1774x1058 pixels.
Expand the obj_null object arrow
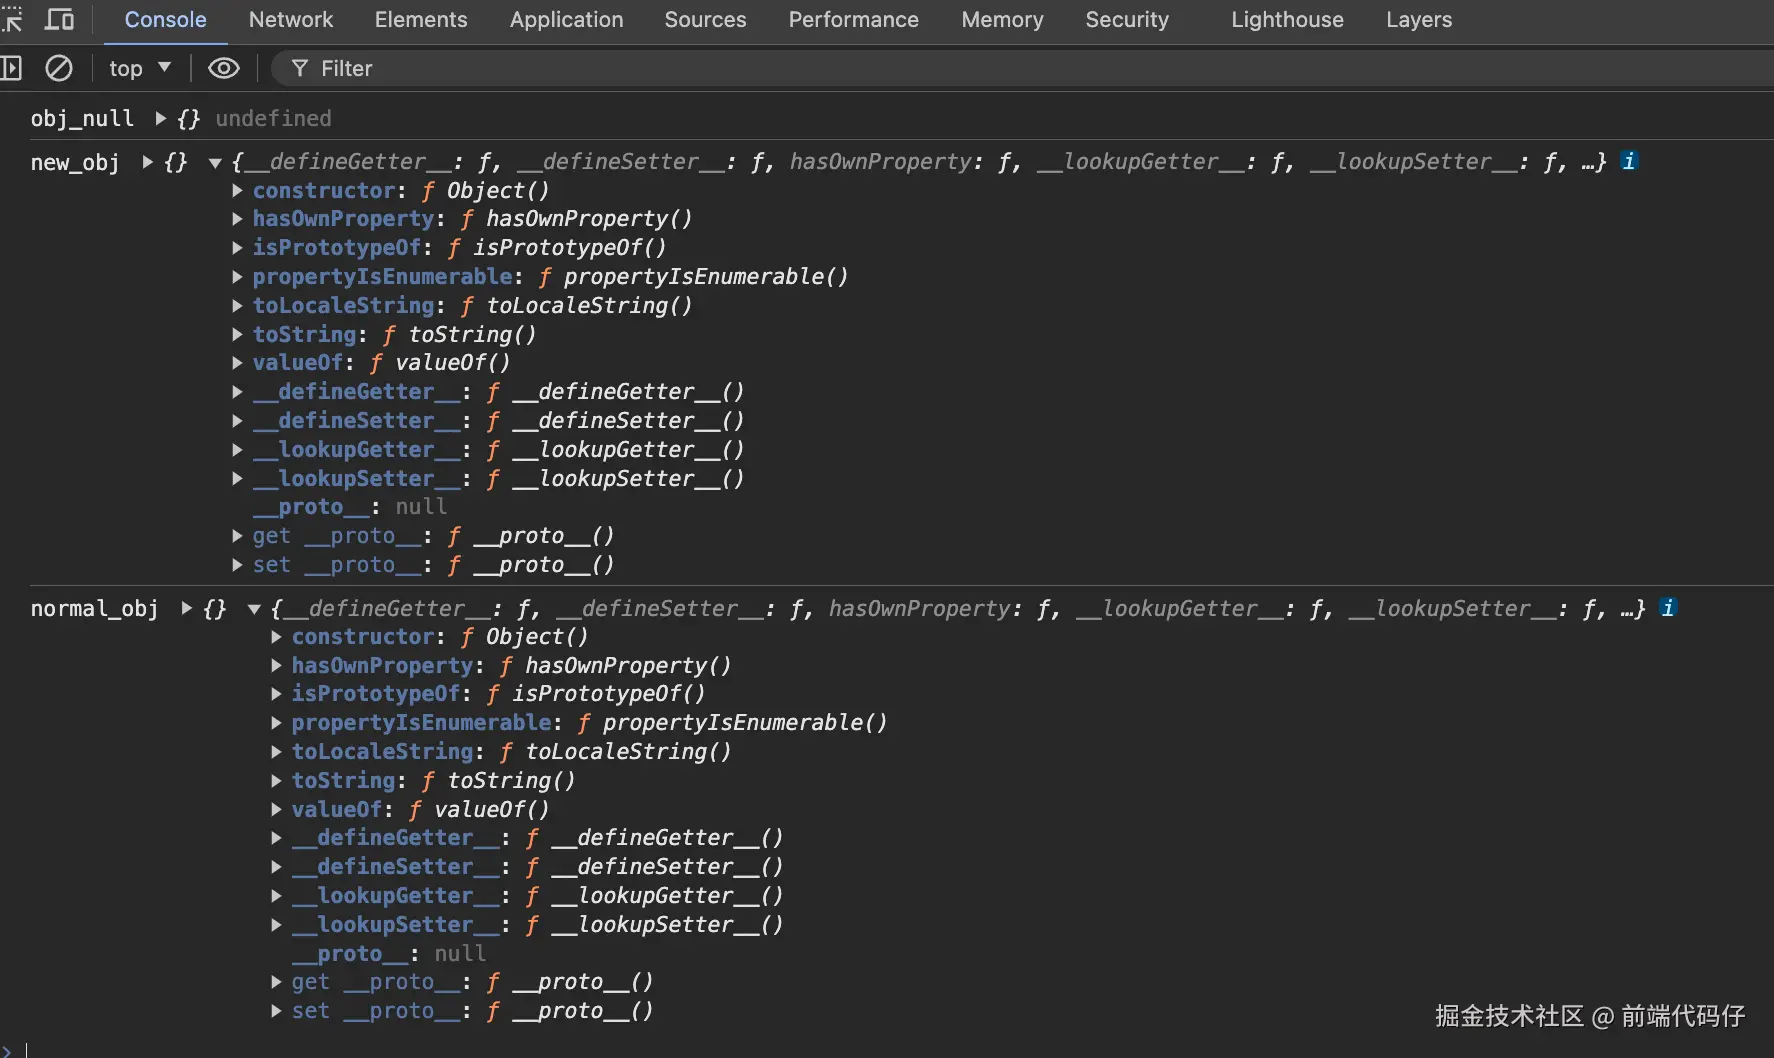160,118
